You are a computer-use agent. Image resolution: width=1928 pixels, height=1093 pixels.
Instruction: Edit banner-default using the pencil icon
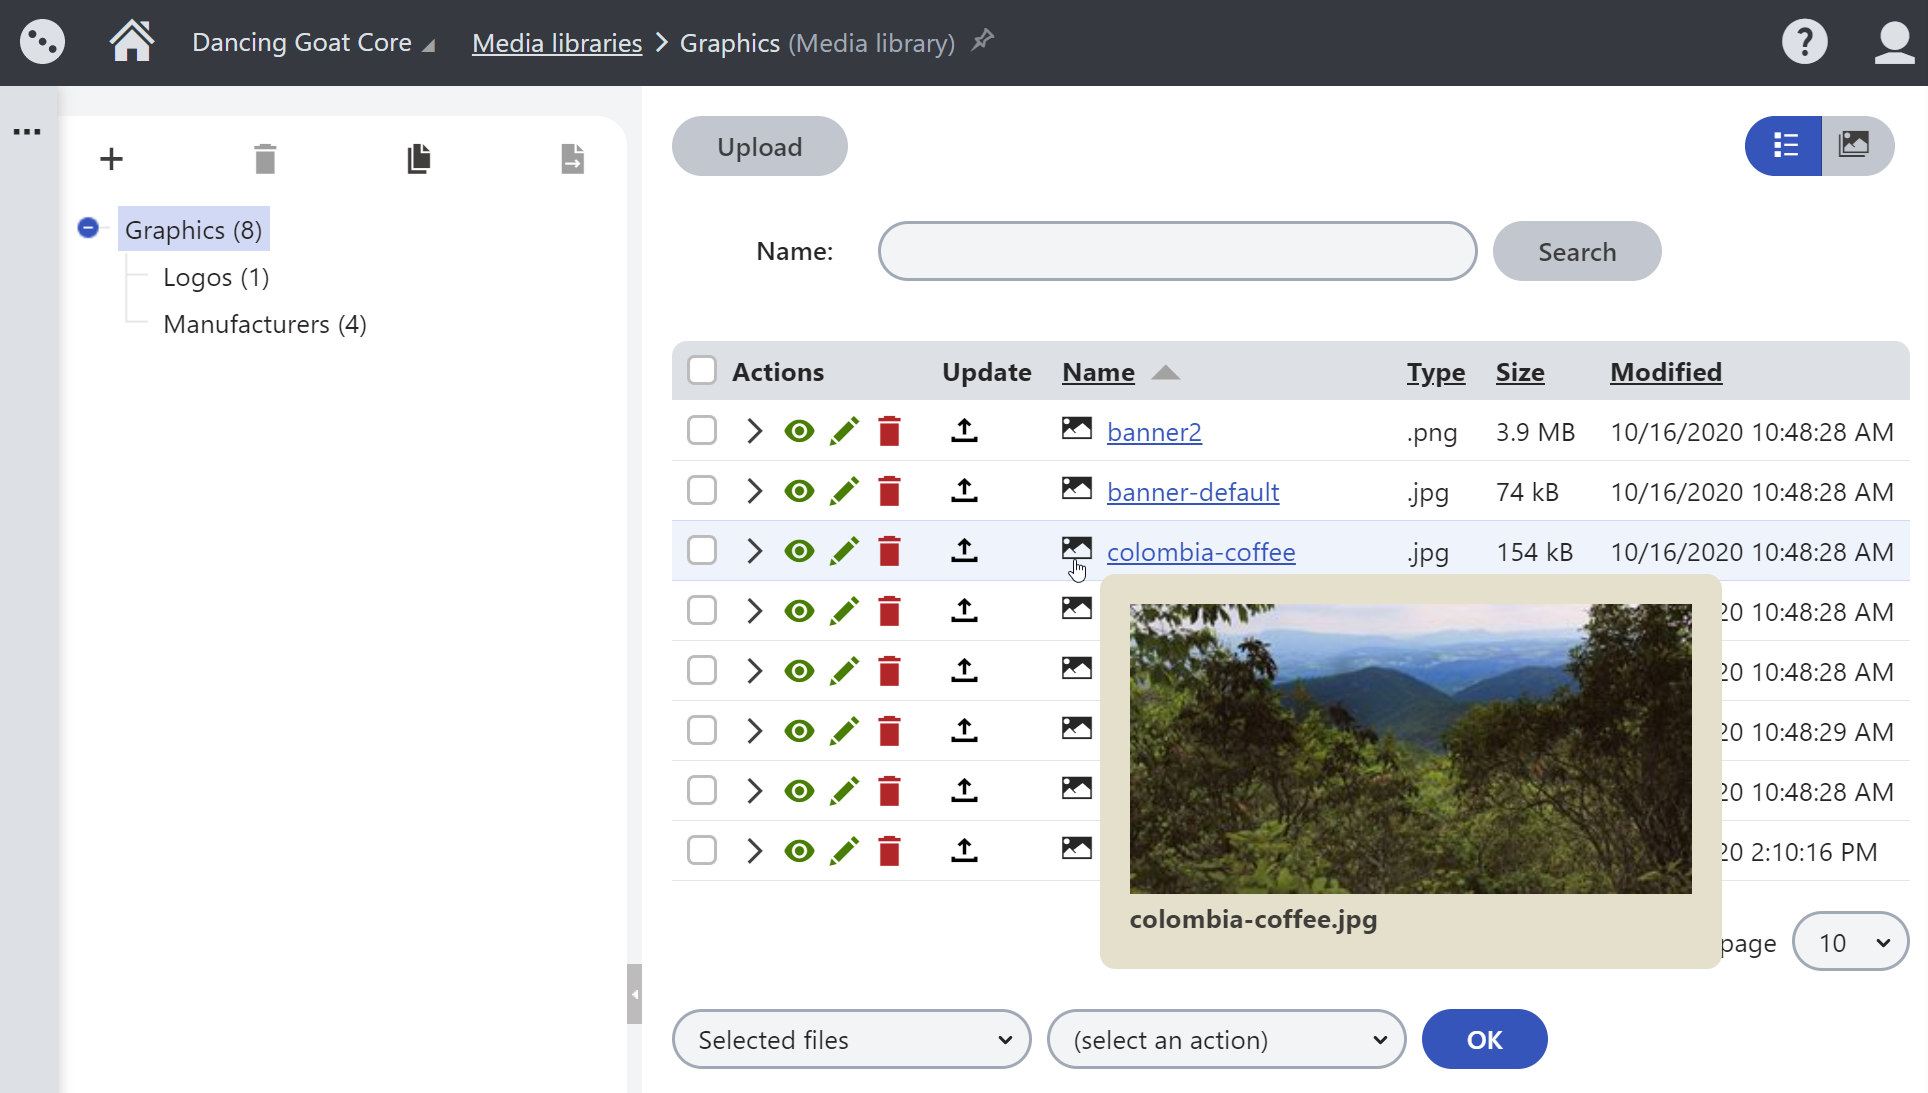(844, 491)
